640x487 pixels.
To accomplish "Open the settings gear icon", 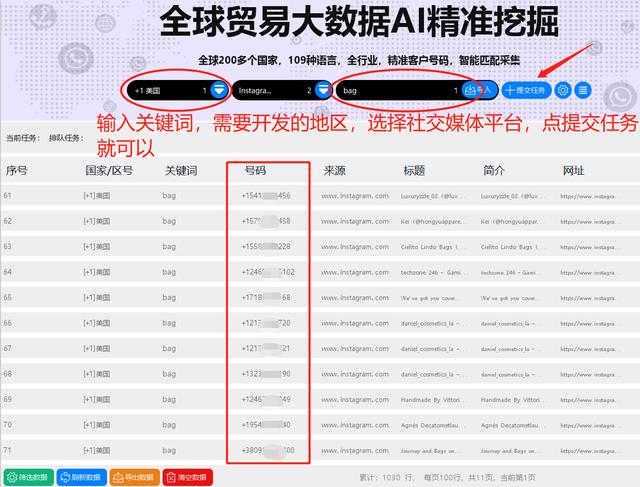I will [x=563, y=90].
